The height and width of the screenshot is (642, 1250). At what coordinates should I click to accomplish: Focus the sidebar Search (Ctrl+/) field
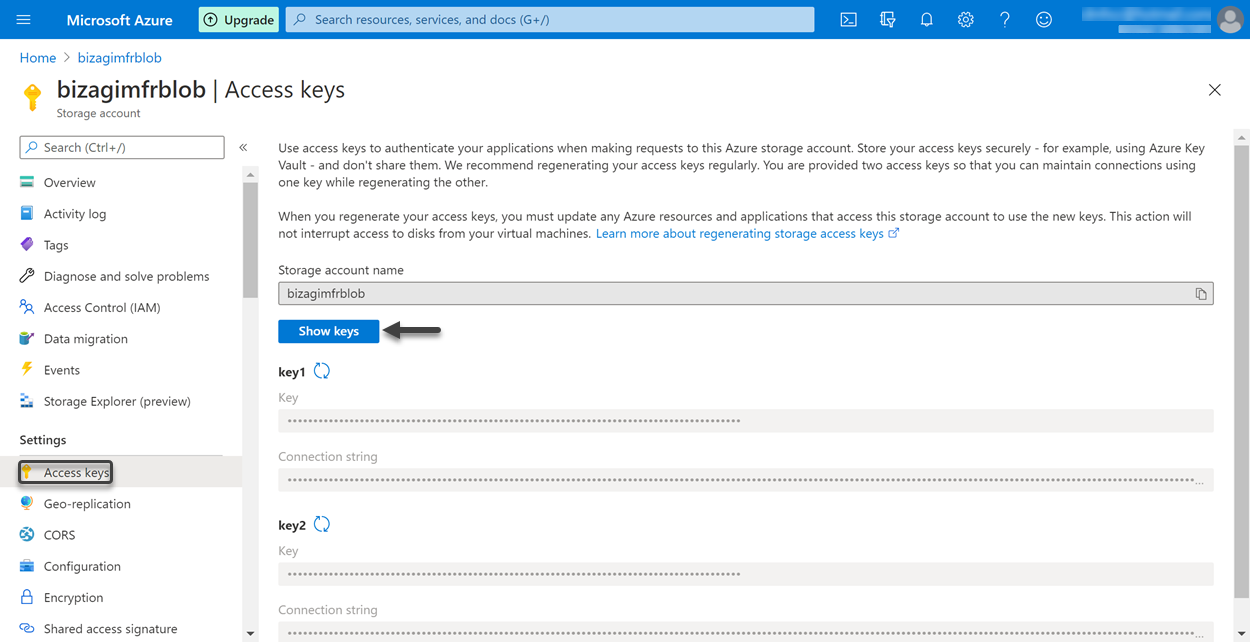tap(122, 147)
